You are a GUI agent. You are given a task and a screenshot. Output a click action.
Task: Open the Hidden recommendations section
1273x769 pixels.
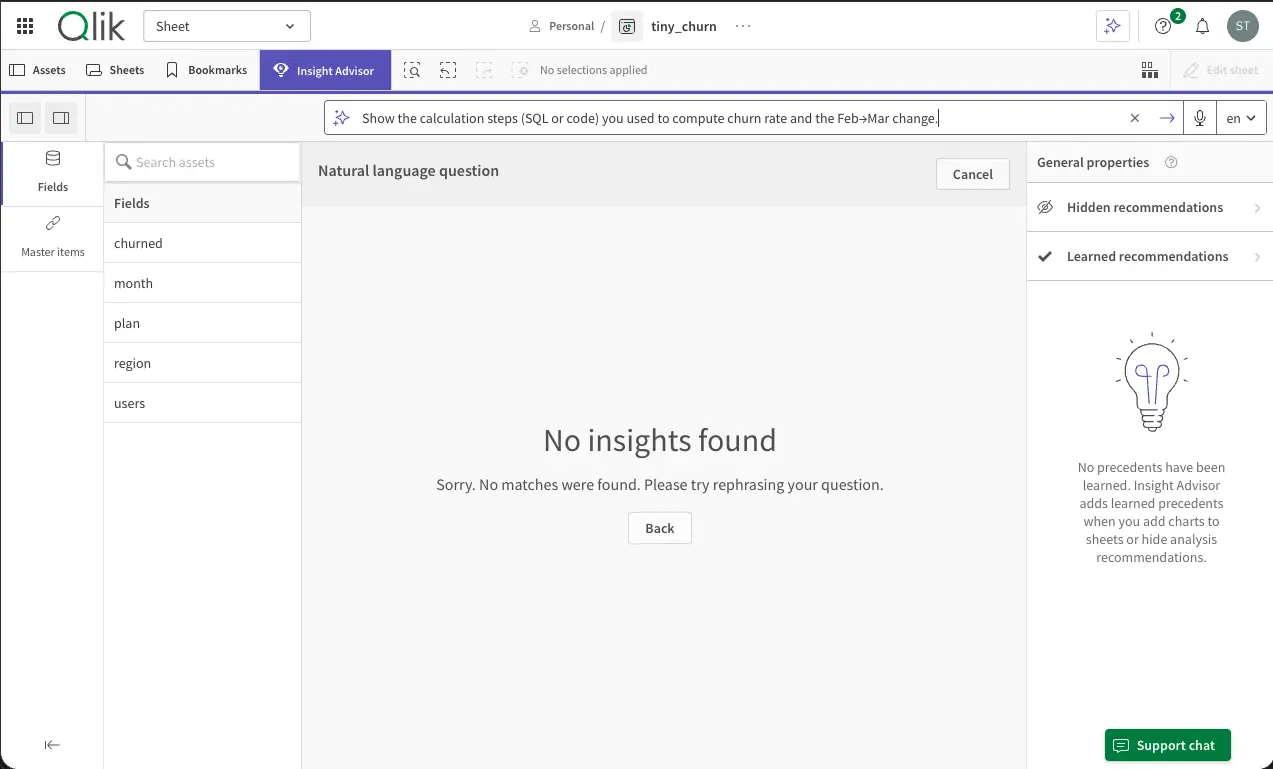[x=1148, y=207]
